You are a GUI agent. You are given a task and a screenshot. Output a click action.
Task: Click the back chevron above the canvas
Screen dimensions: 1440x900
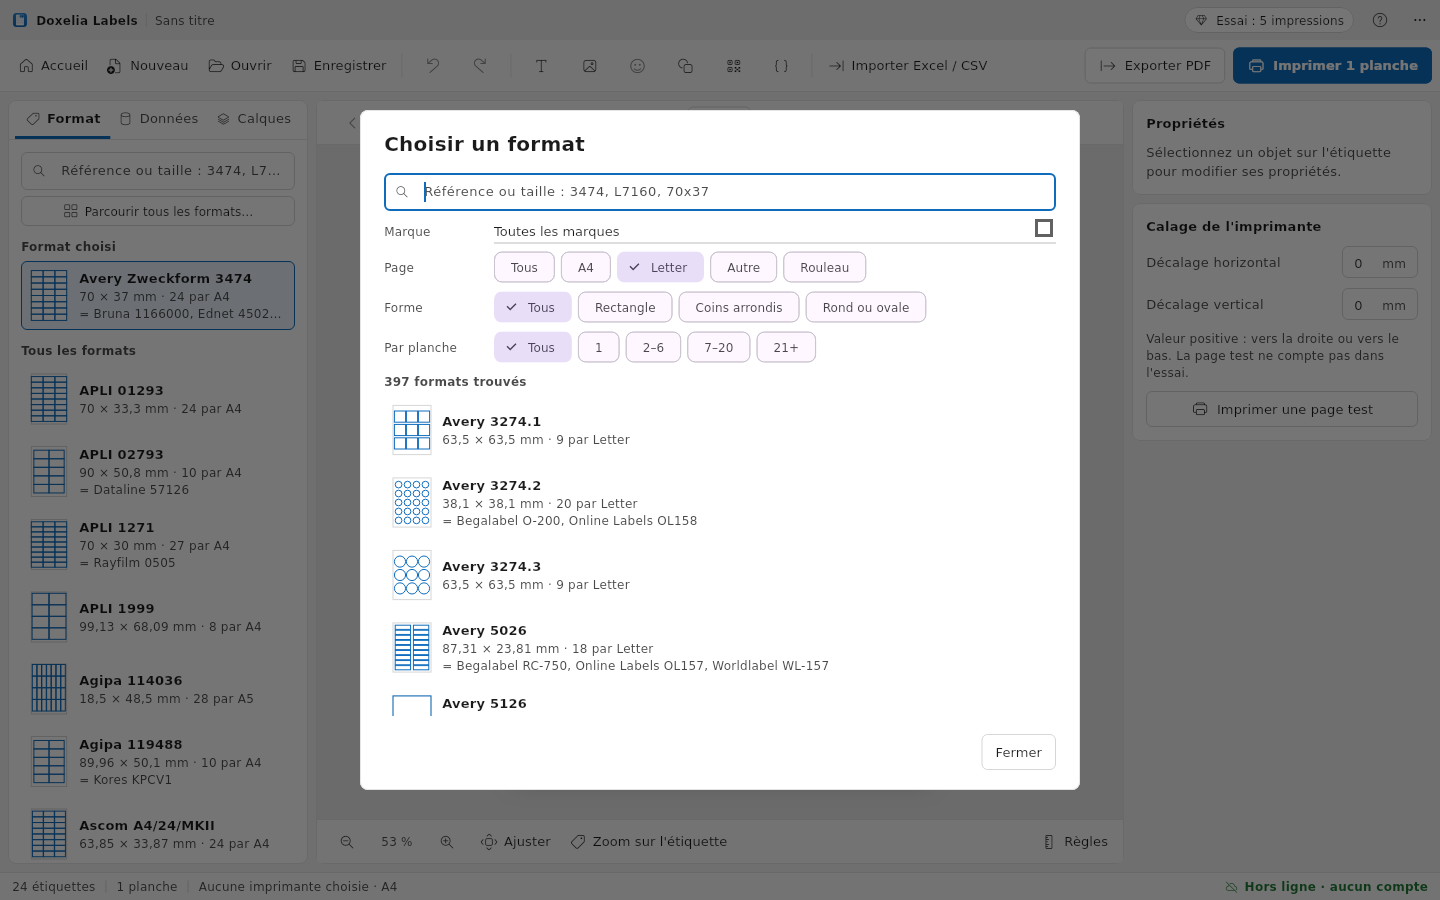[352, 123]
